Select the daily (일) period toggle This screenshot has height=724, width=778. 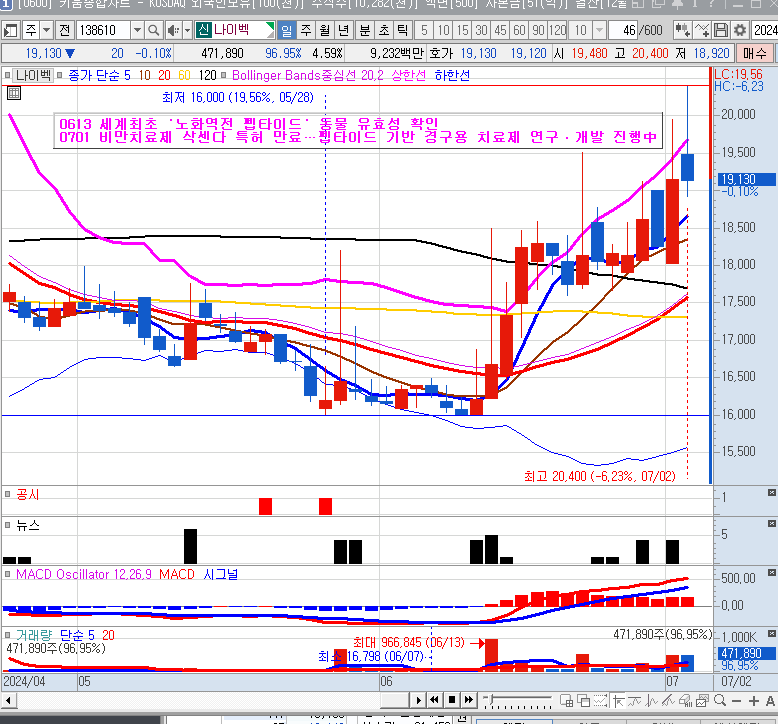(288, 31)
